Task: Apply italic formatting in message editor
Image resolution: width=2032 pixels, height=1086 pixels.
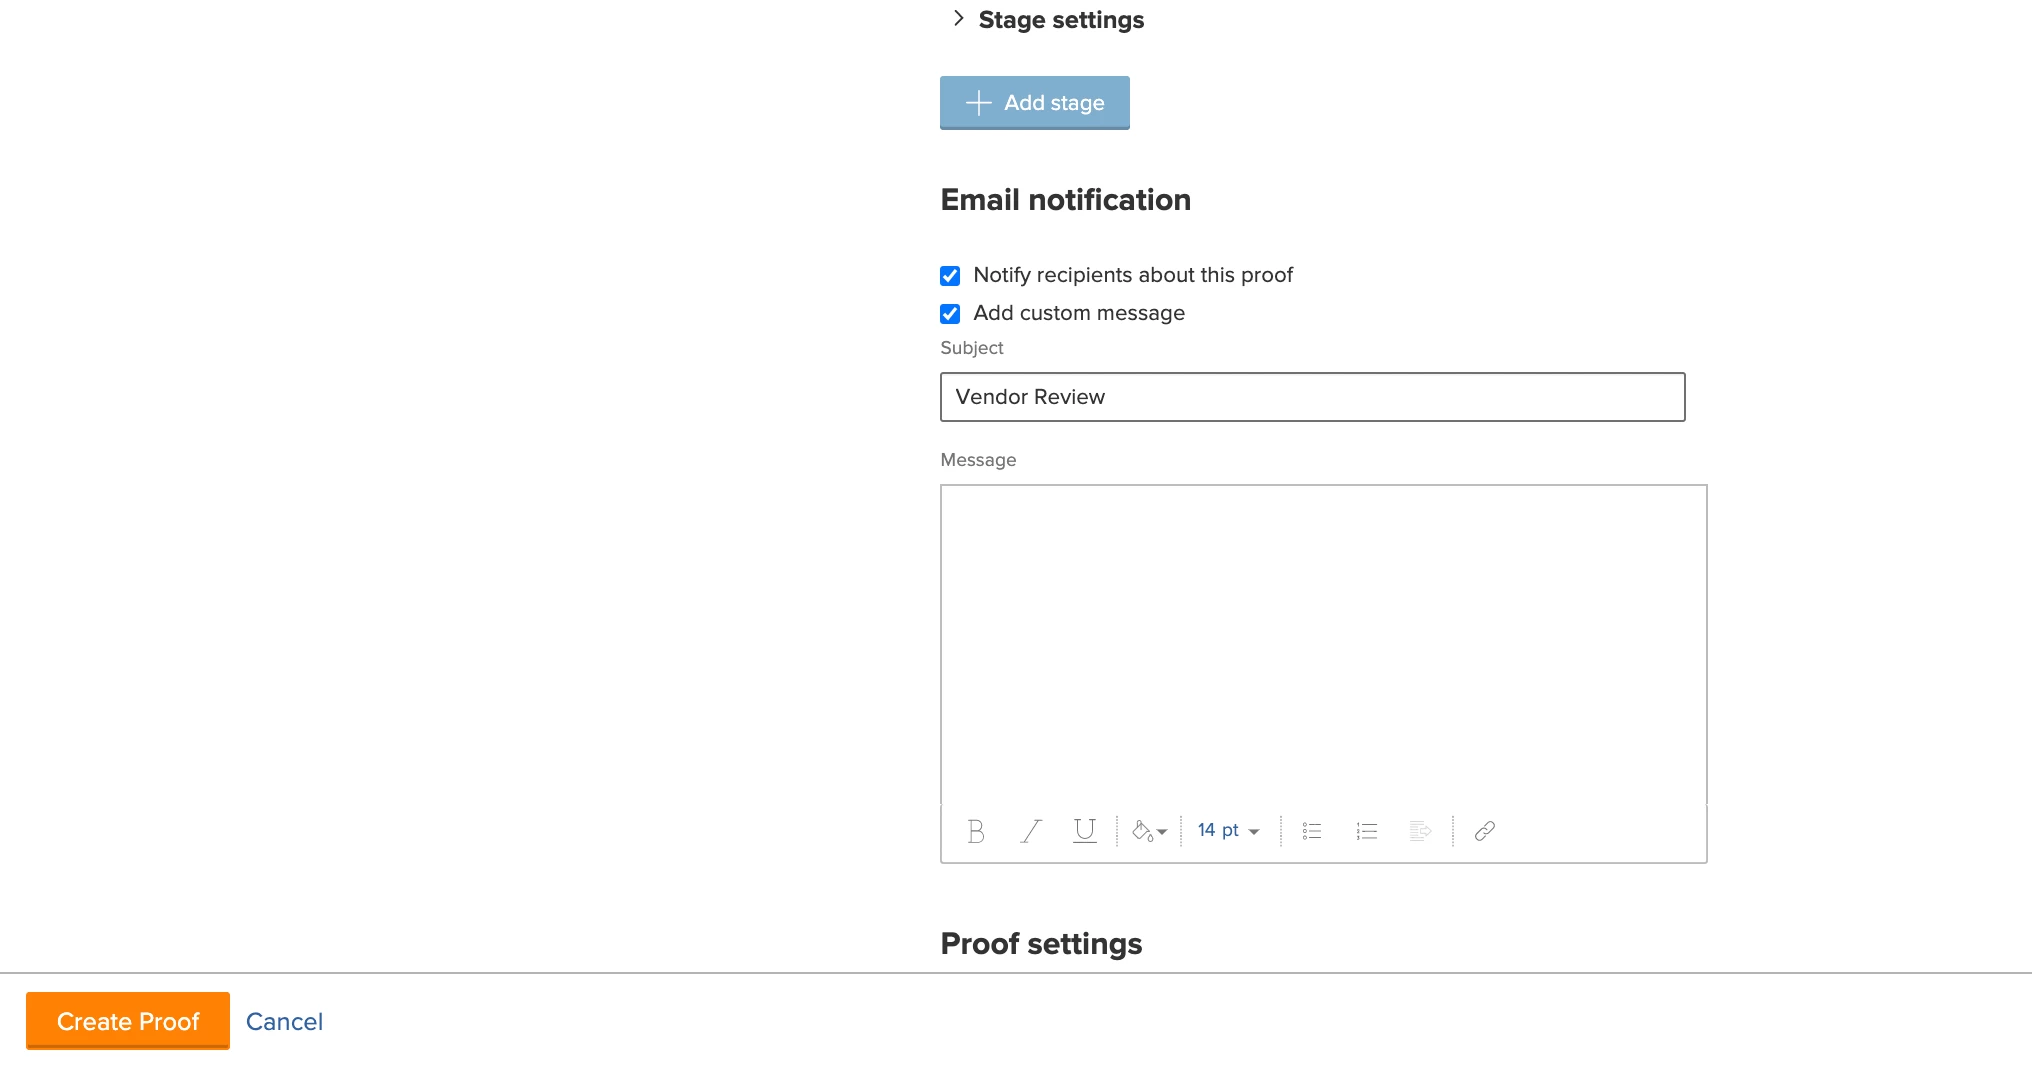Action: 1031,831
